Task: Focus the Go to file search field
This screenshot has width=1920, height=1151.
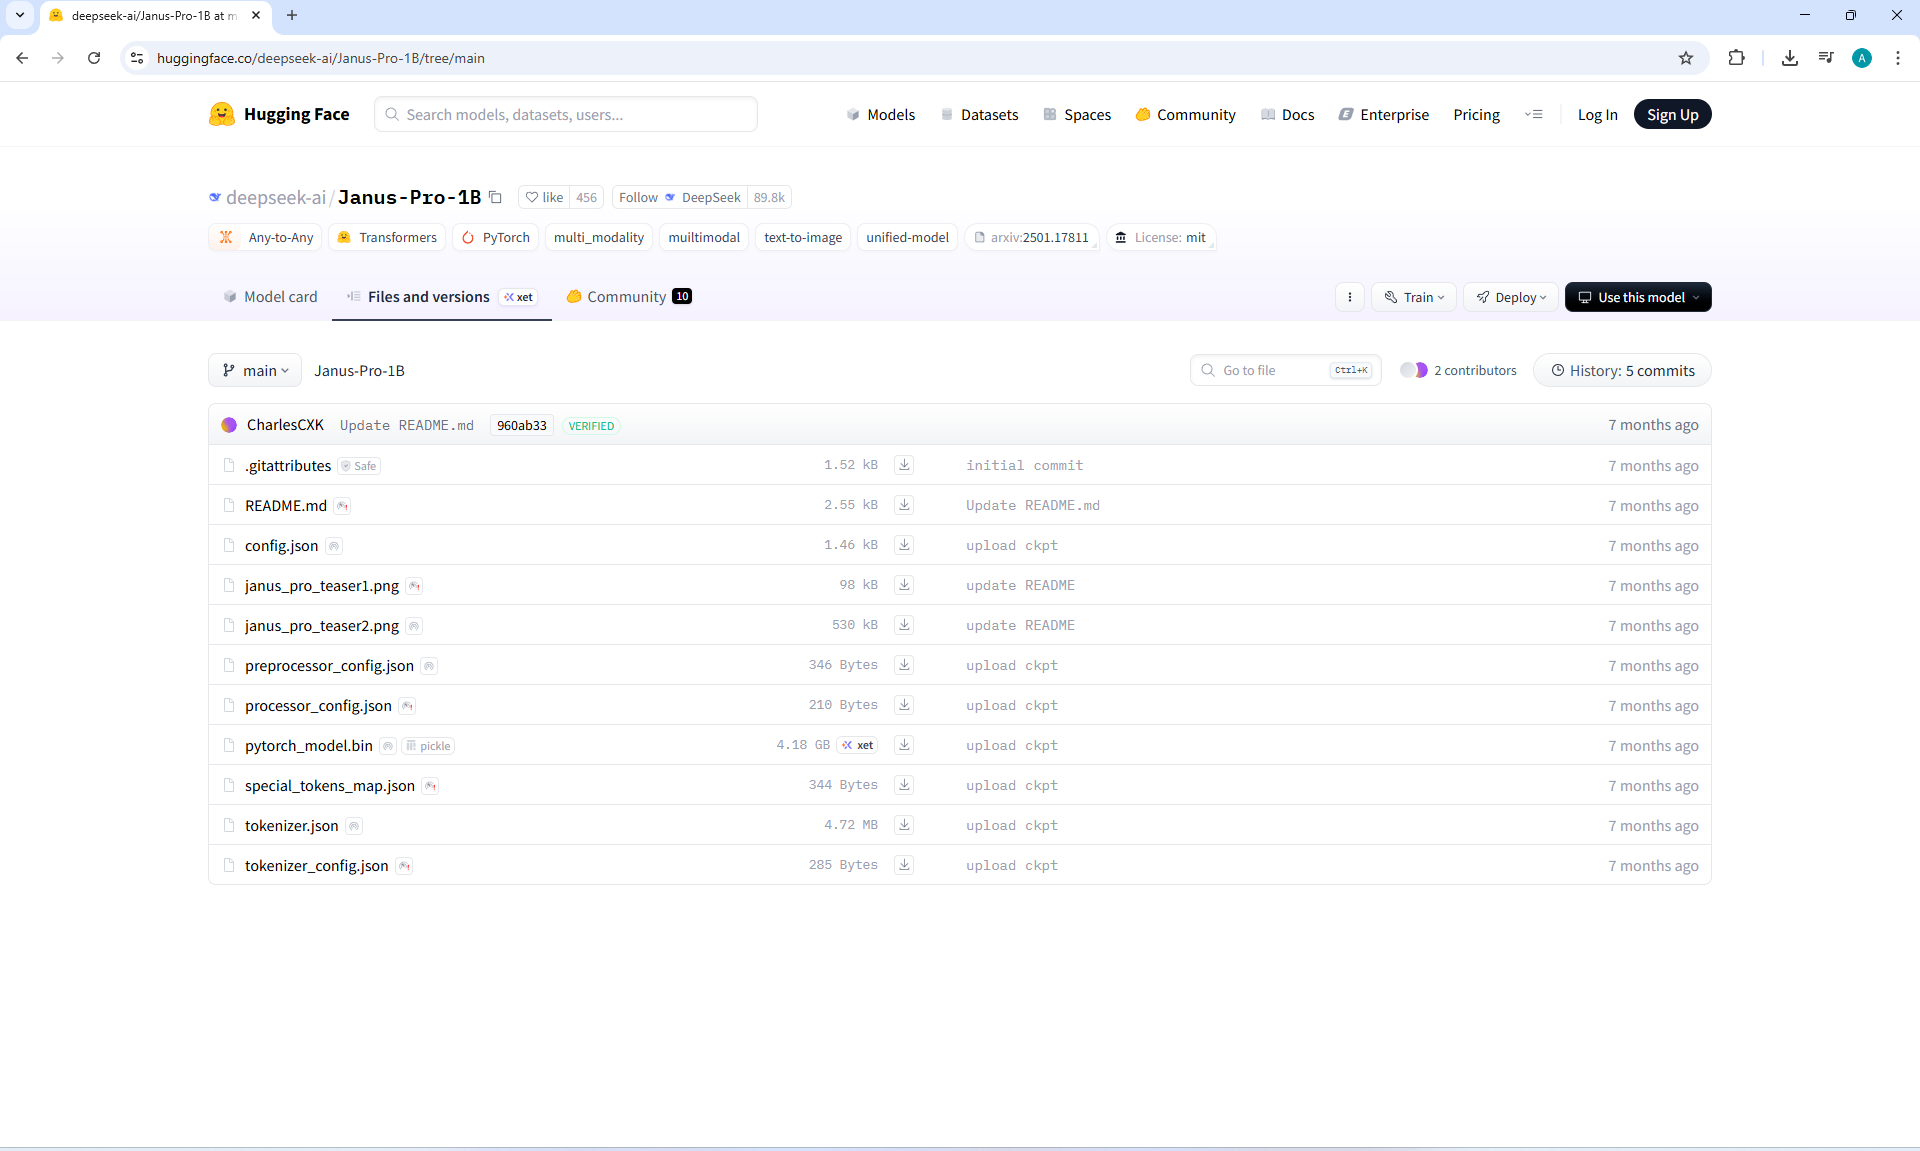Action: [1272, 370]
